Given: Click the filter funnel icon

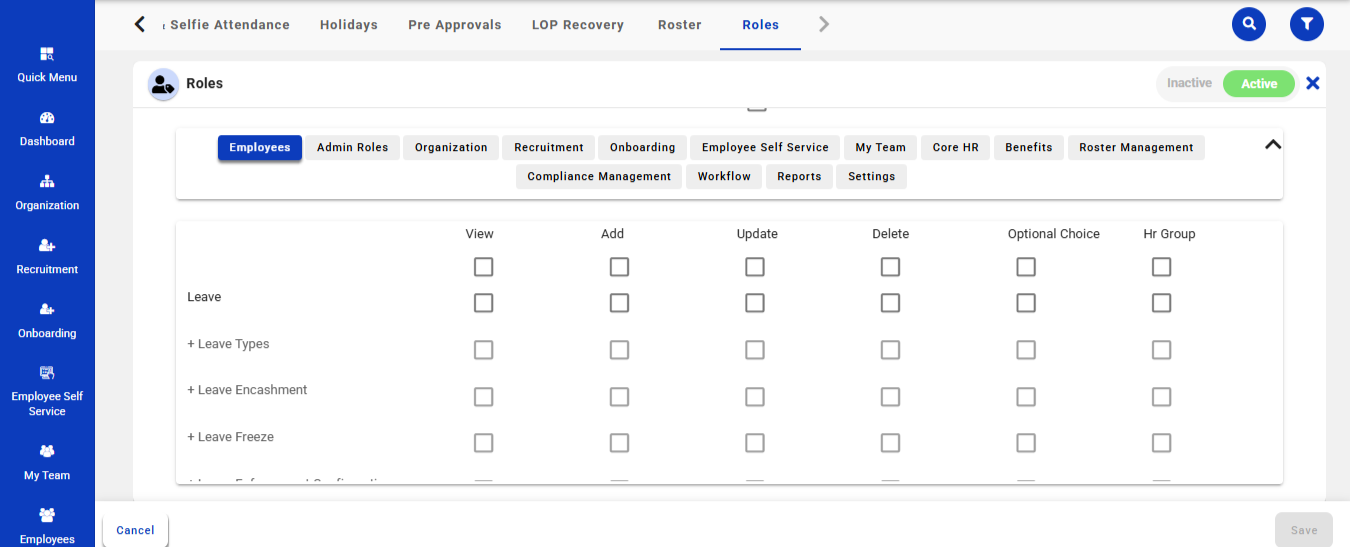Looking at the screenshot, I should [x=1306, y=24].
